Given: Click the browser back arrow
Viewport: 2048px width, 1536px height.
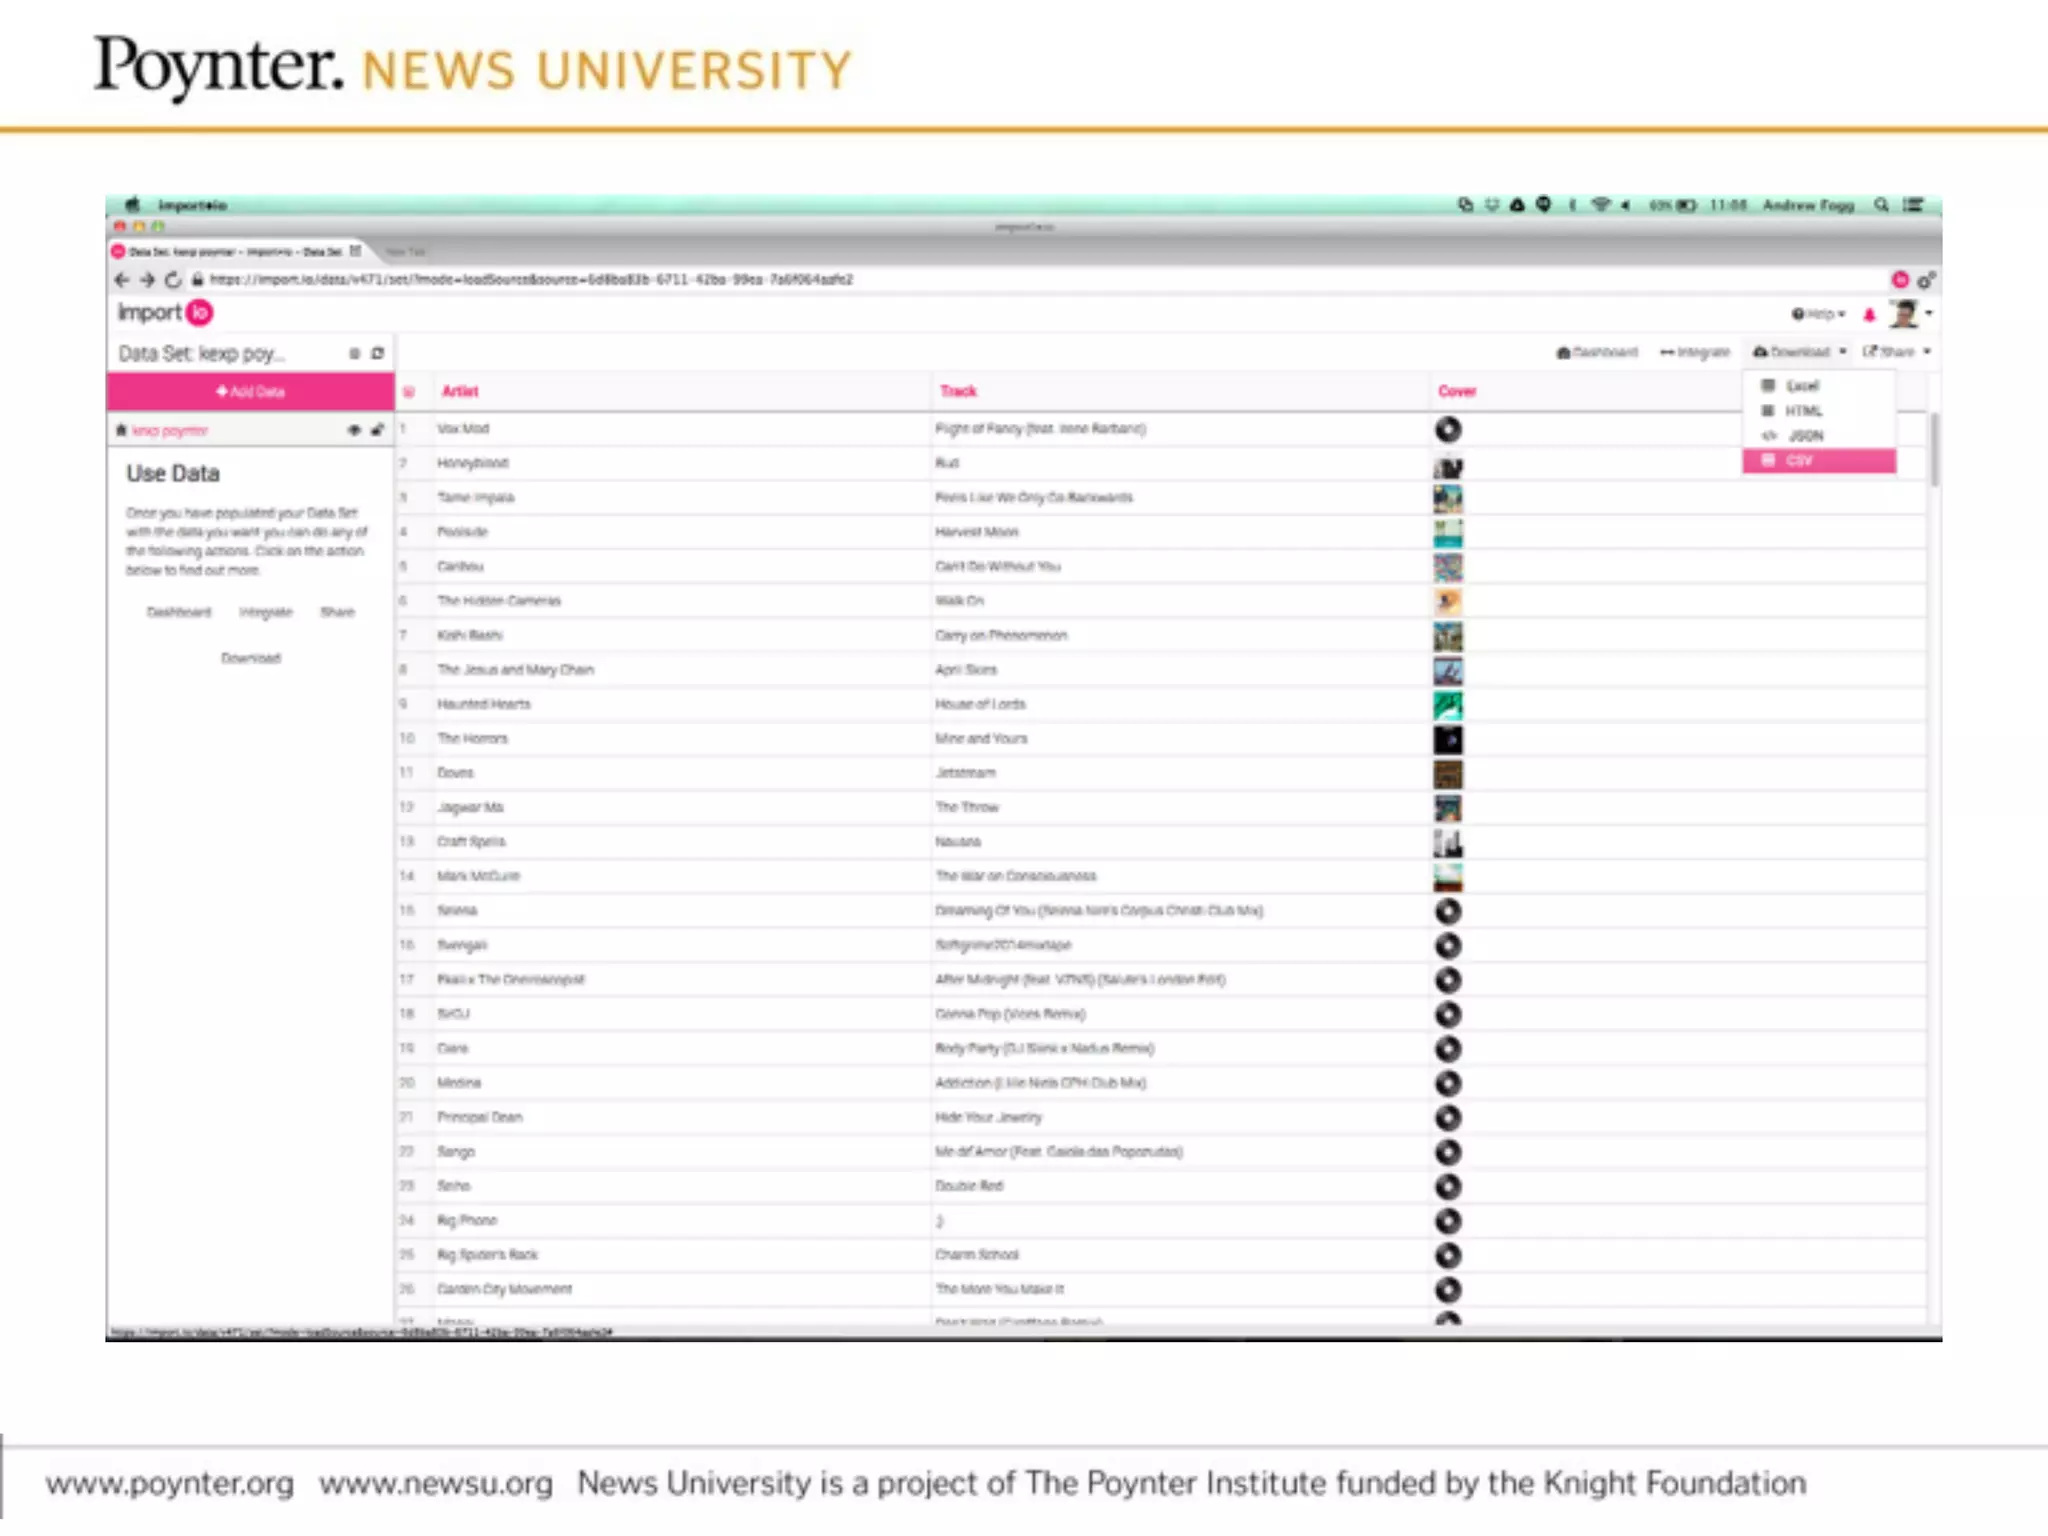Looking at the screenshot, I should (x=122, y=280).
